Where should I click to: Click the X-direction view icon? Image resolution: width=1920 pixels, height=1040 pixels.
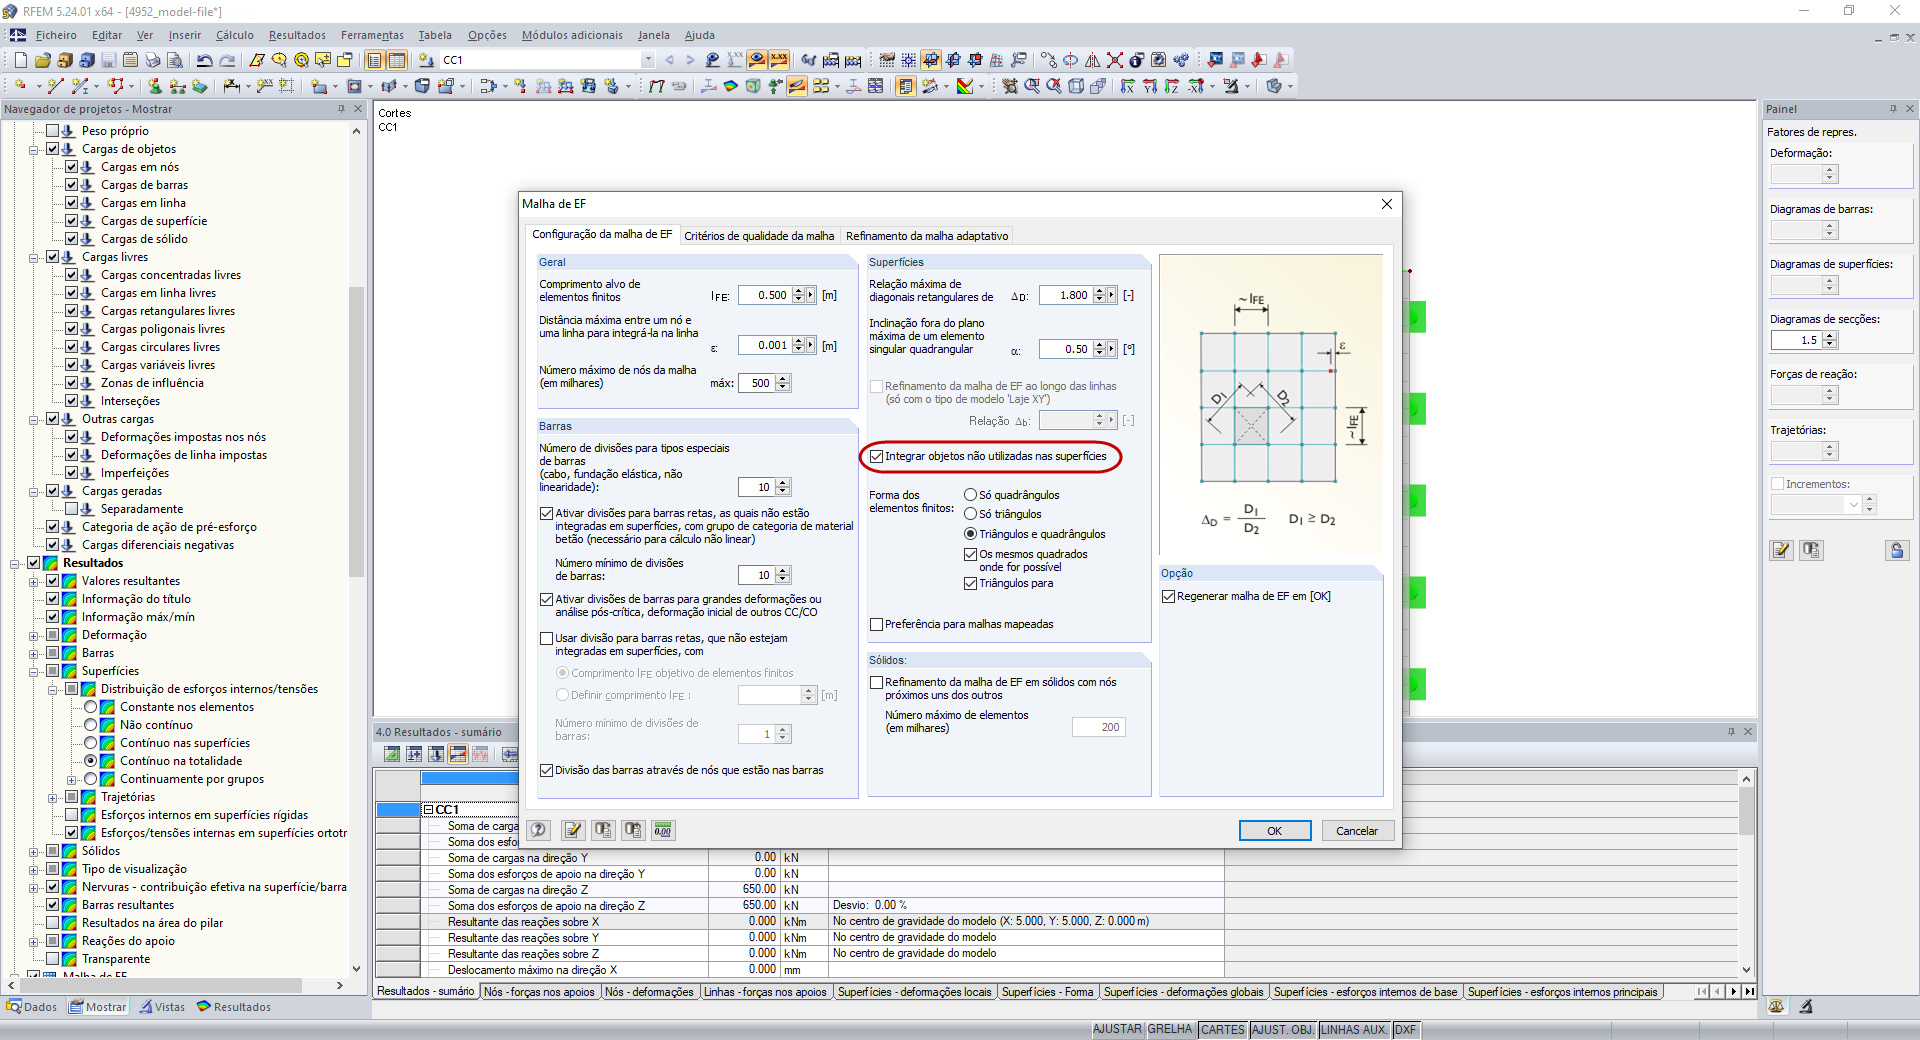click(1128, 87)
